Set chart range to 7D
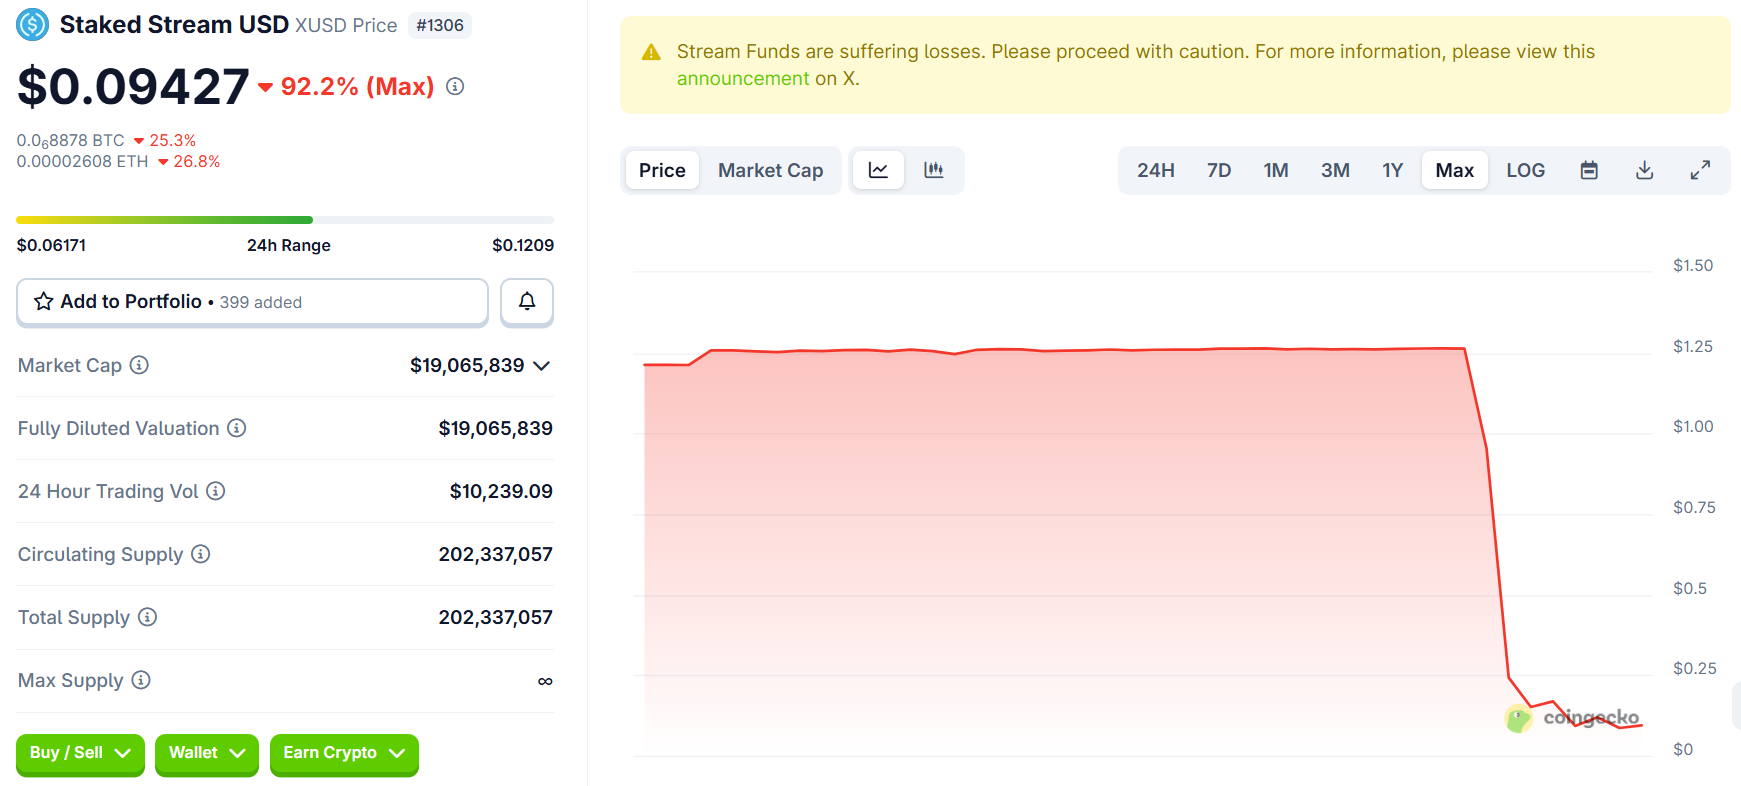Image resolution: width=1741 pixels, height=786 pixels. click(1219, 170)
